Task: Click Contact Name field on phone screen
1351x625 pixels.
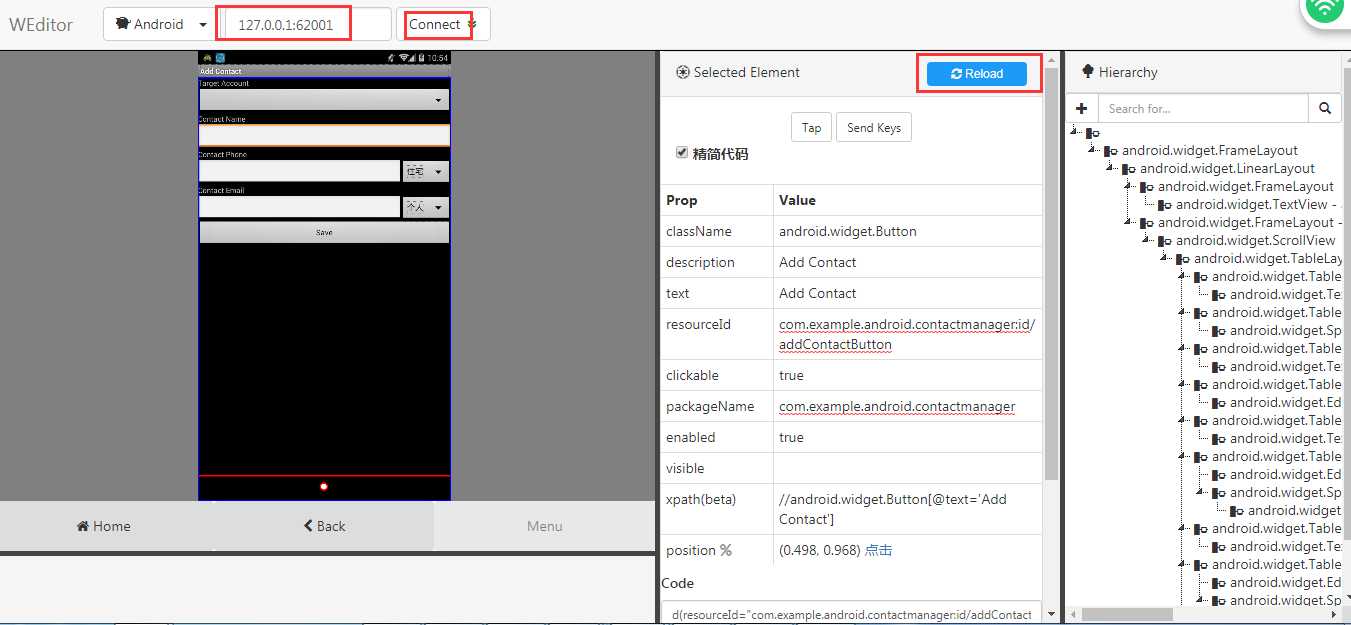Action: 324,135
